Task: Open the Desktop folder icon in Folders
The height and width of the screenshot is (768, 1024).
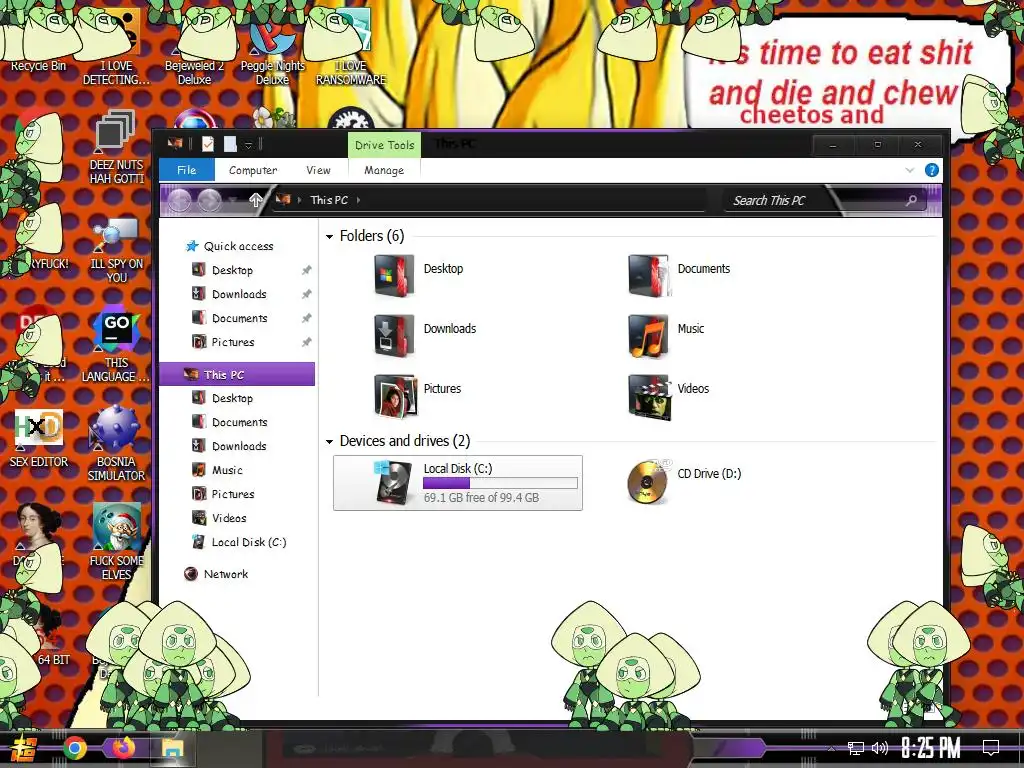Action: [x=393, y=276]
